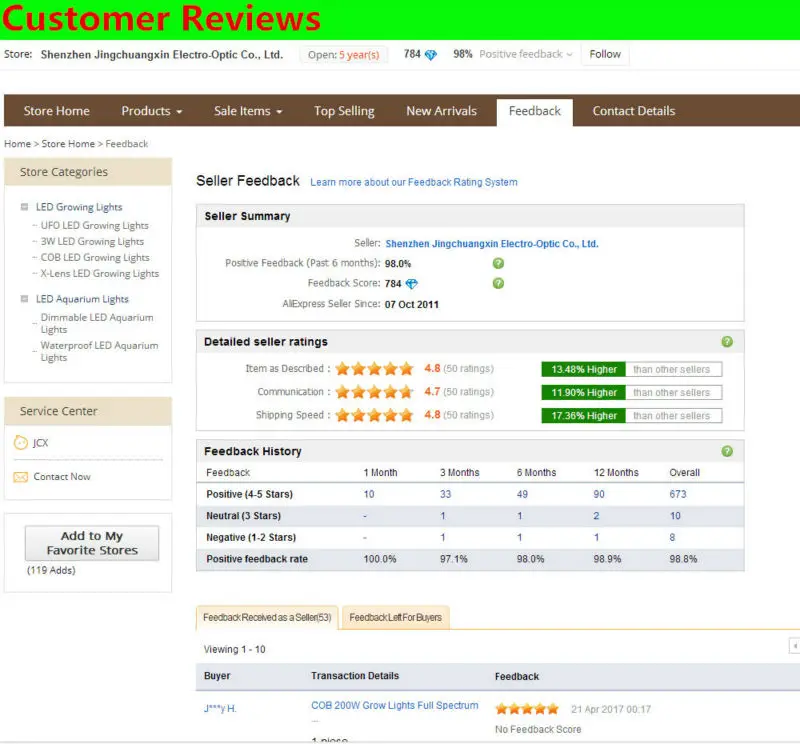Open seller name link in Seller Summary
Viewport: 800px width, 744px height.
[492, 244]
